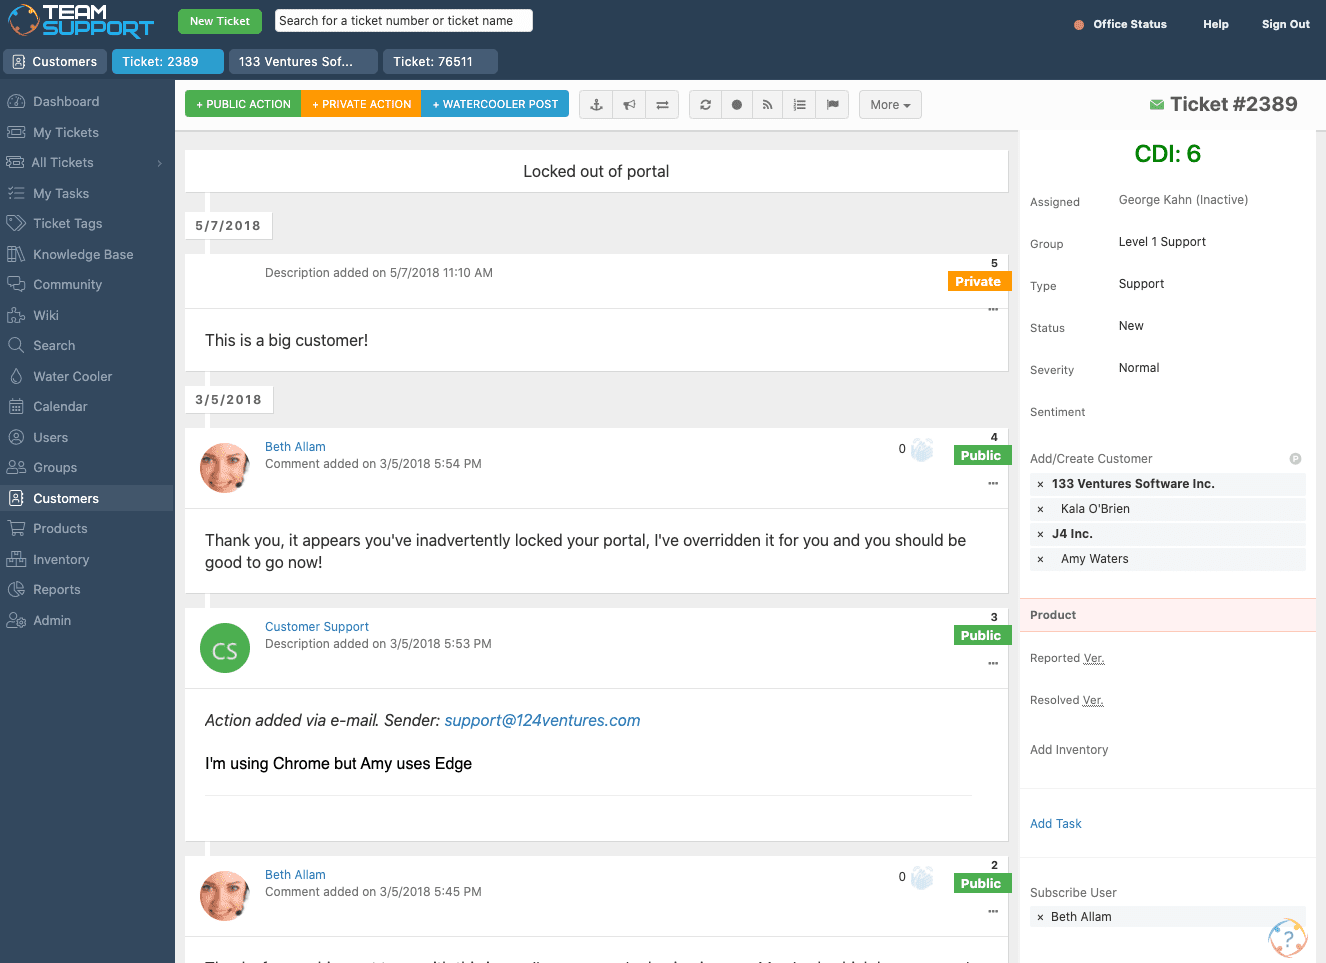
Task: Open the help chat bubble icon
Action: point(1287,937)
